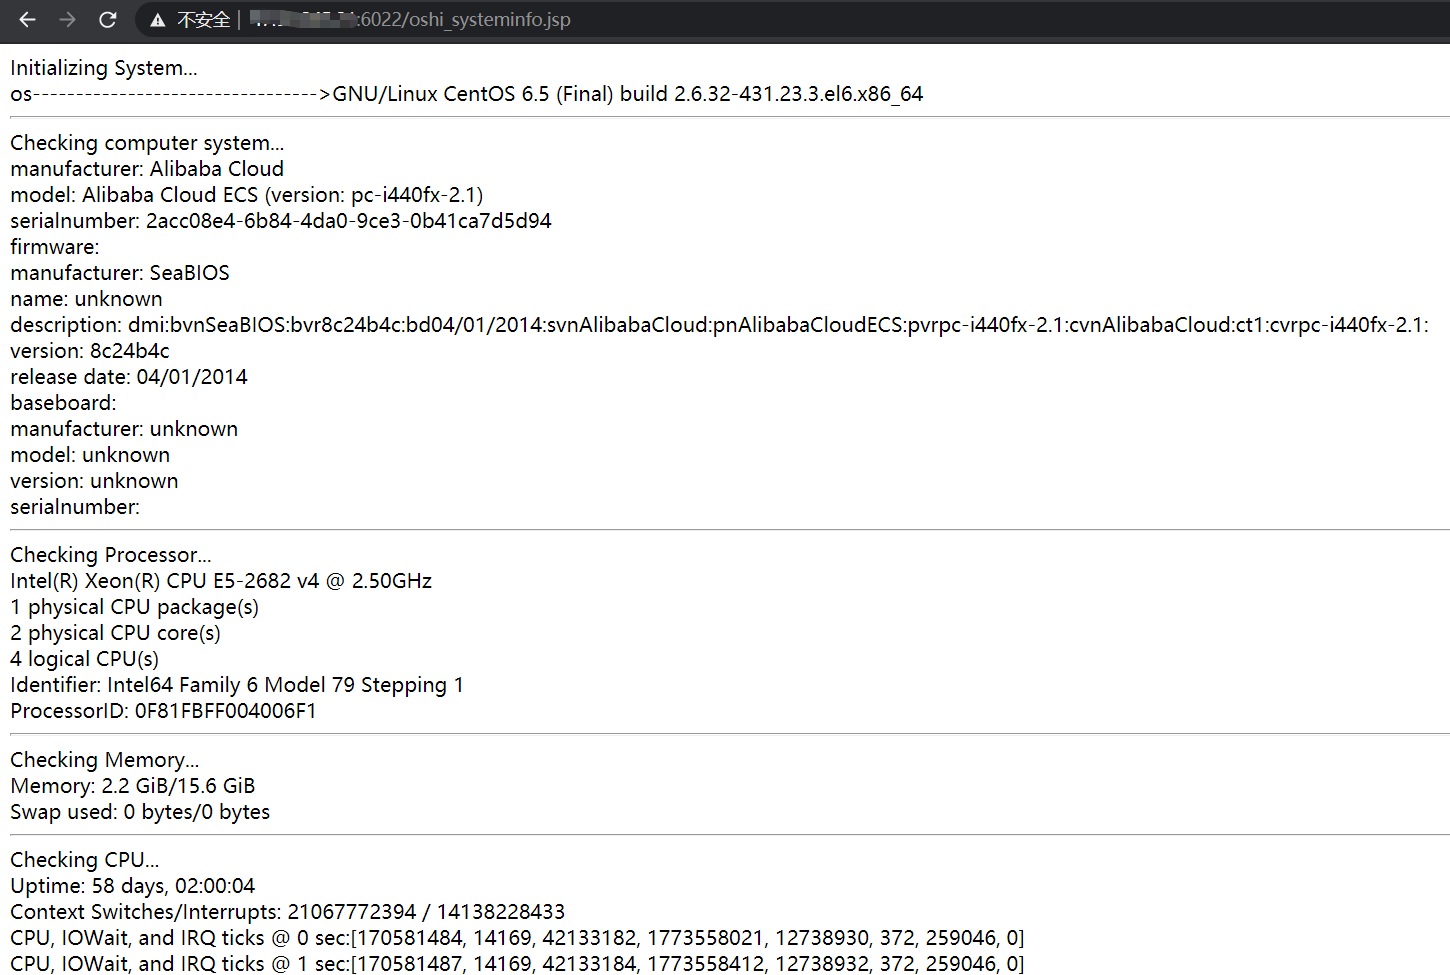1450x975 pixels.
Task: Click 'name: unknown' line
Action: [x=86, y=299]
